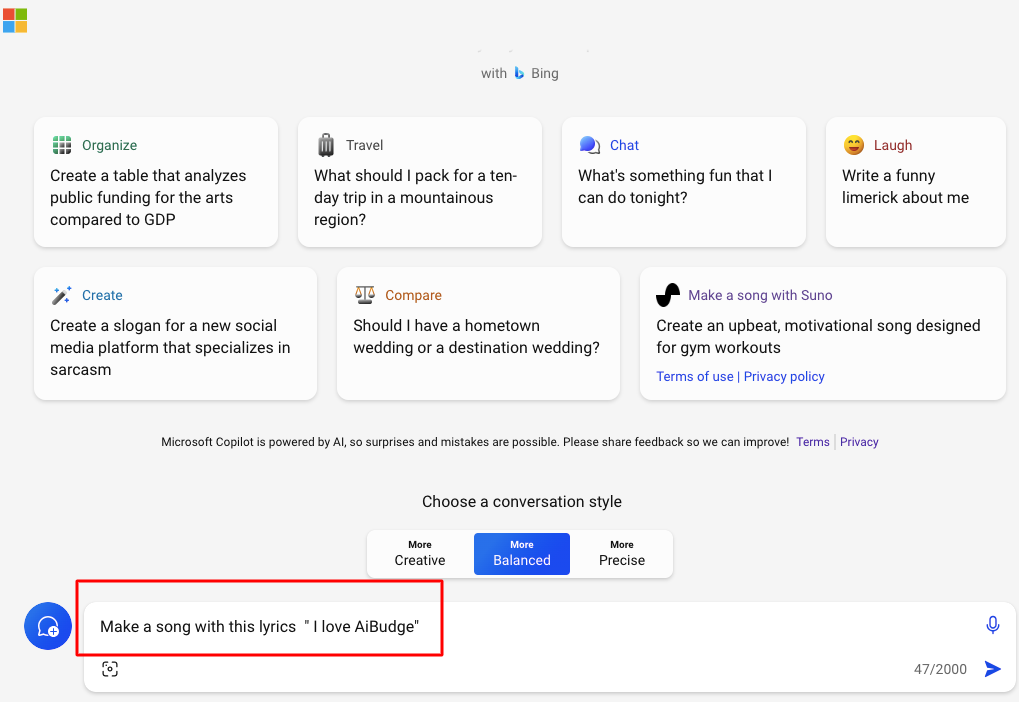
Task: Start a new topic with the chat button
Action: coord(47,626)
